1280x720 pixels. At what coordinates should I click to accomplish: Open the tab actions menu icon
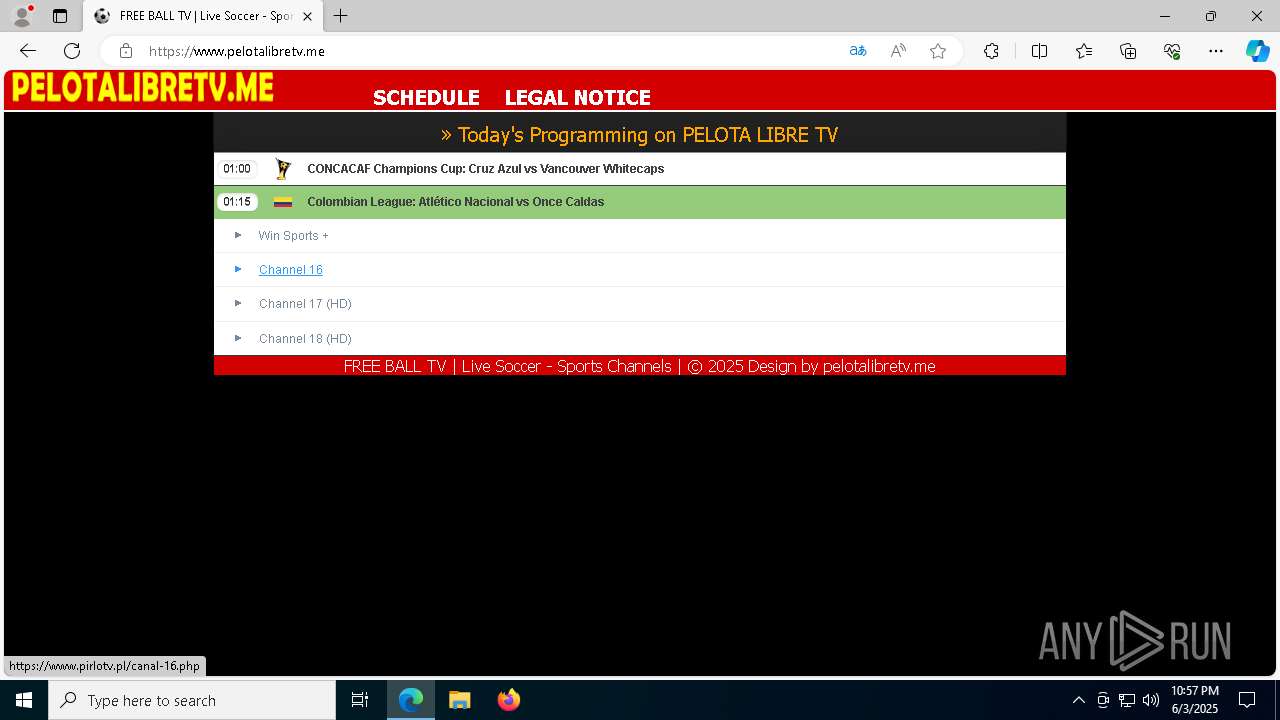pyautogui.click(x=60, y=16)
